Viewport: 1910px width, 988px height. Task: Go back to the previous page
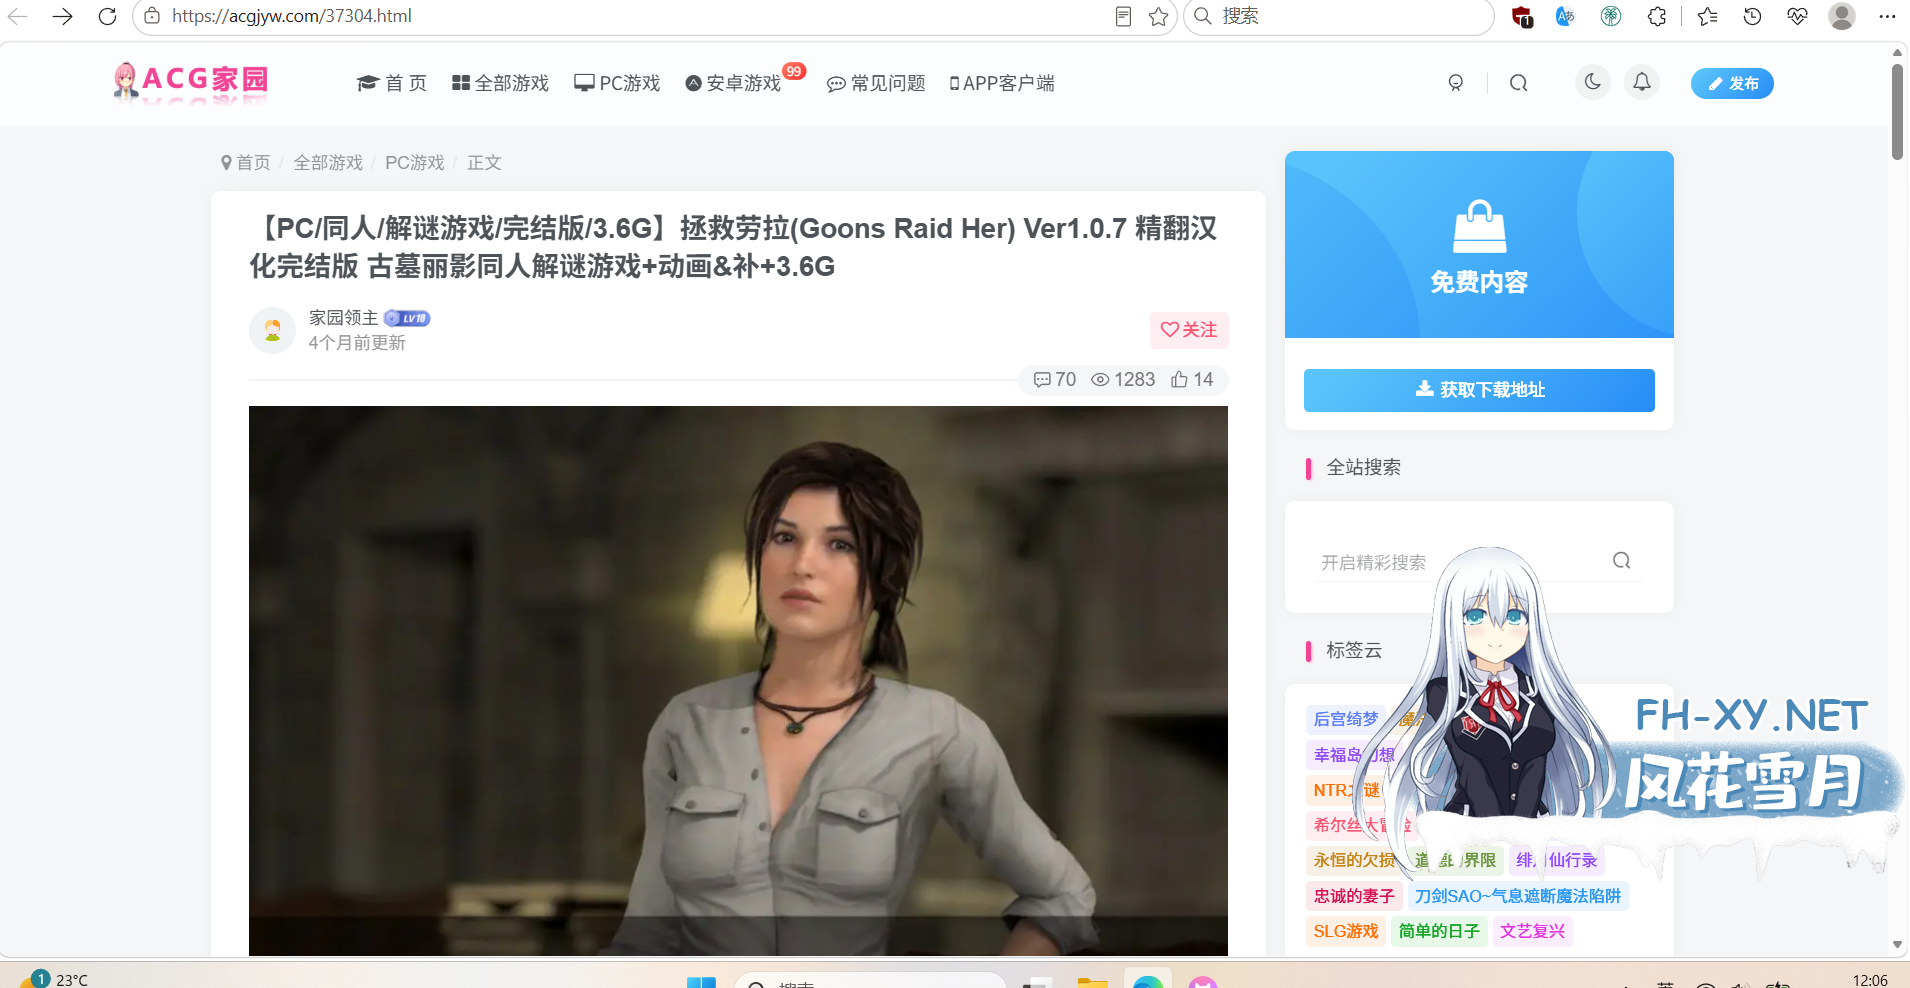[18, 16]
